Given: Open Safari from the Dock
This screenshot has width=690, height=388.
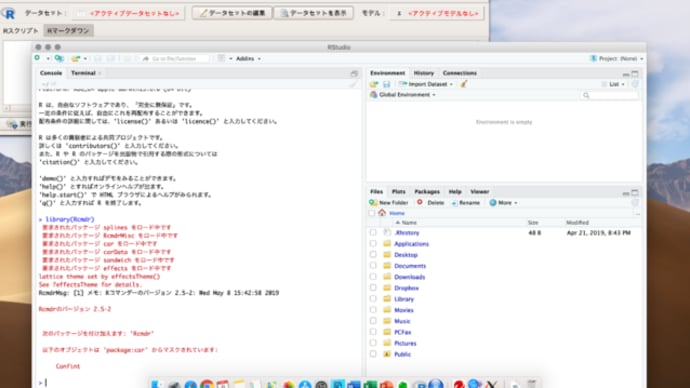Looking at the screenshot, I should click(x=191, y=385).
